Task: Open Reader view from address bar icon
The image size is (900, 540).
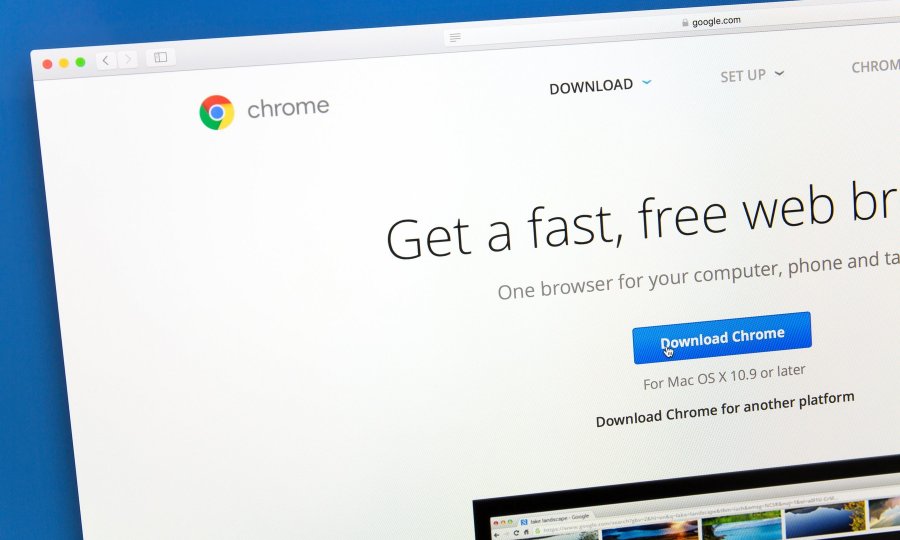Action: pos(455,38)
